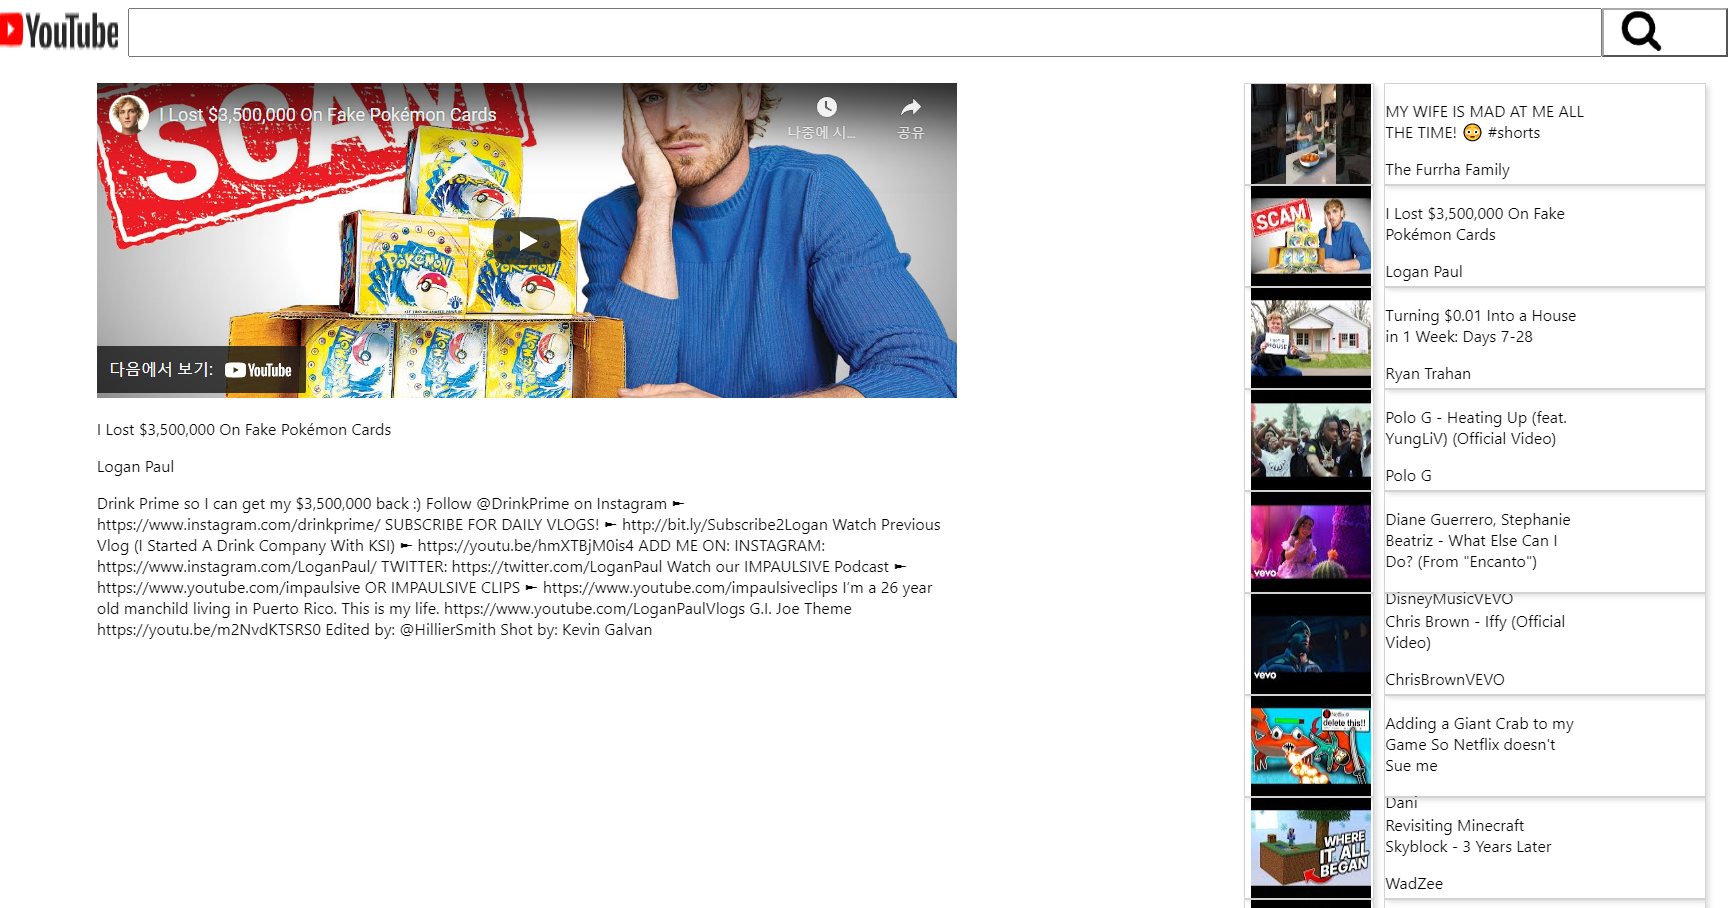Click 'Diane Guerrero, Stephanie Beatriz' video title
The width and height of the screenshot is (1735, 908).
[x=1478, y=541]
